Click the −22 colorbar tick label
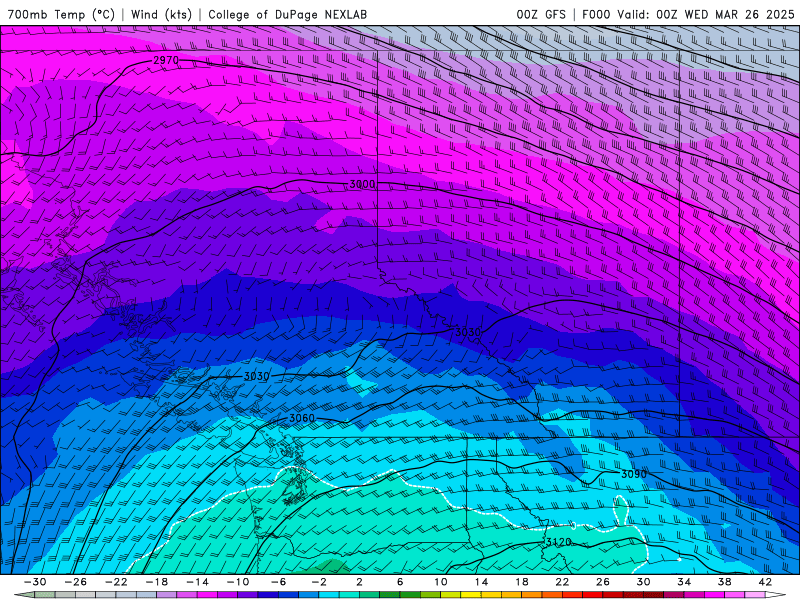This screenshot has width=800, height=600. pyautogui.click(x=116, y=582)
